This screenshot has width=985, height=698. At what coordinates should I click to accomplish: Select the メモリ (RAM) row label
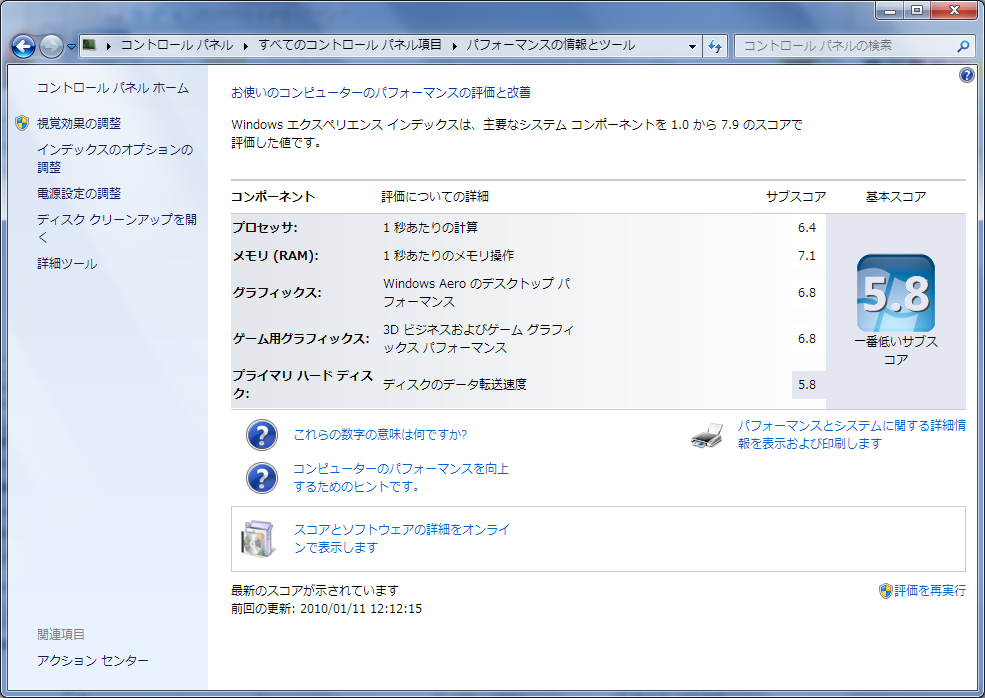click(x=276, y=256)
